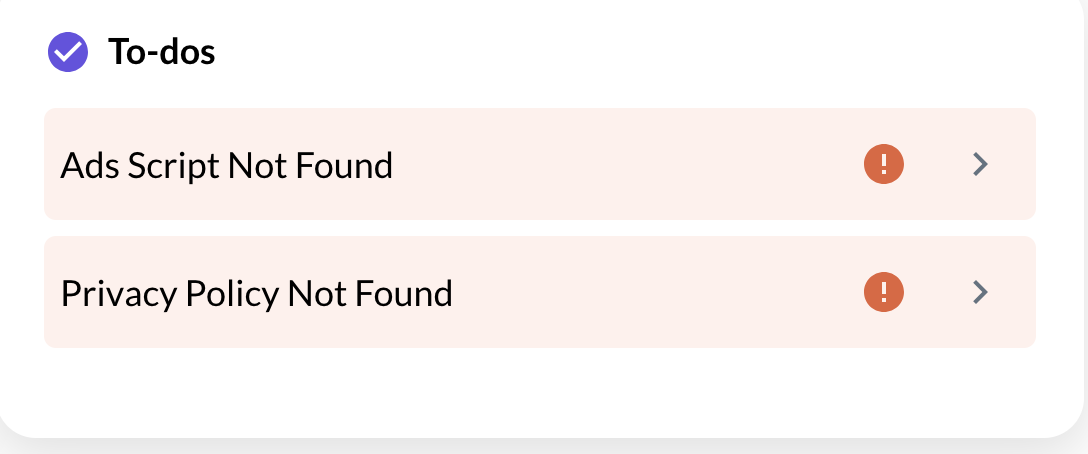Tap the orange alert badge beside Privacy Policy
This screenshot has height=454, width=1088.
883,292
